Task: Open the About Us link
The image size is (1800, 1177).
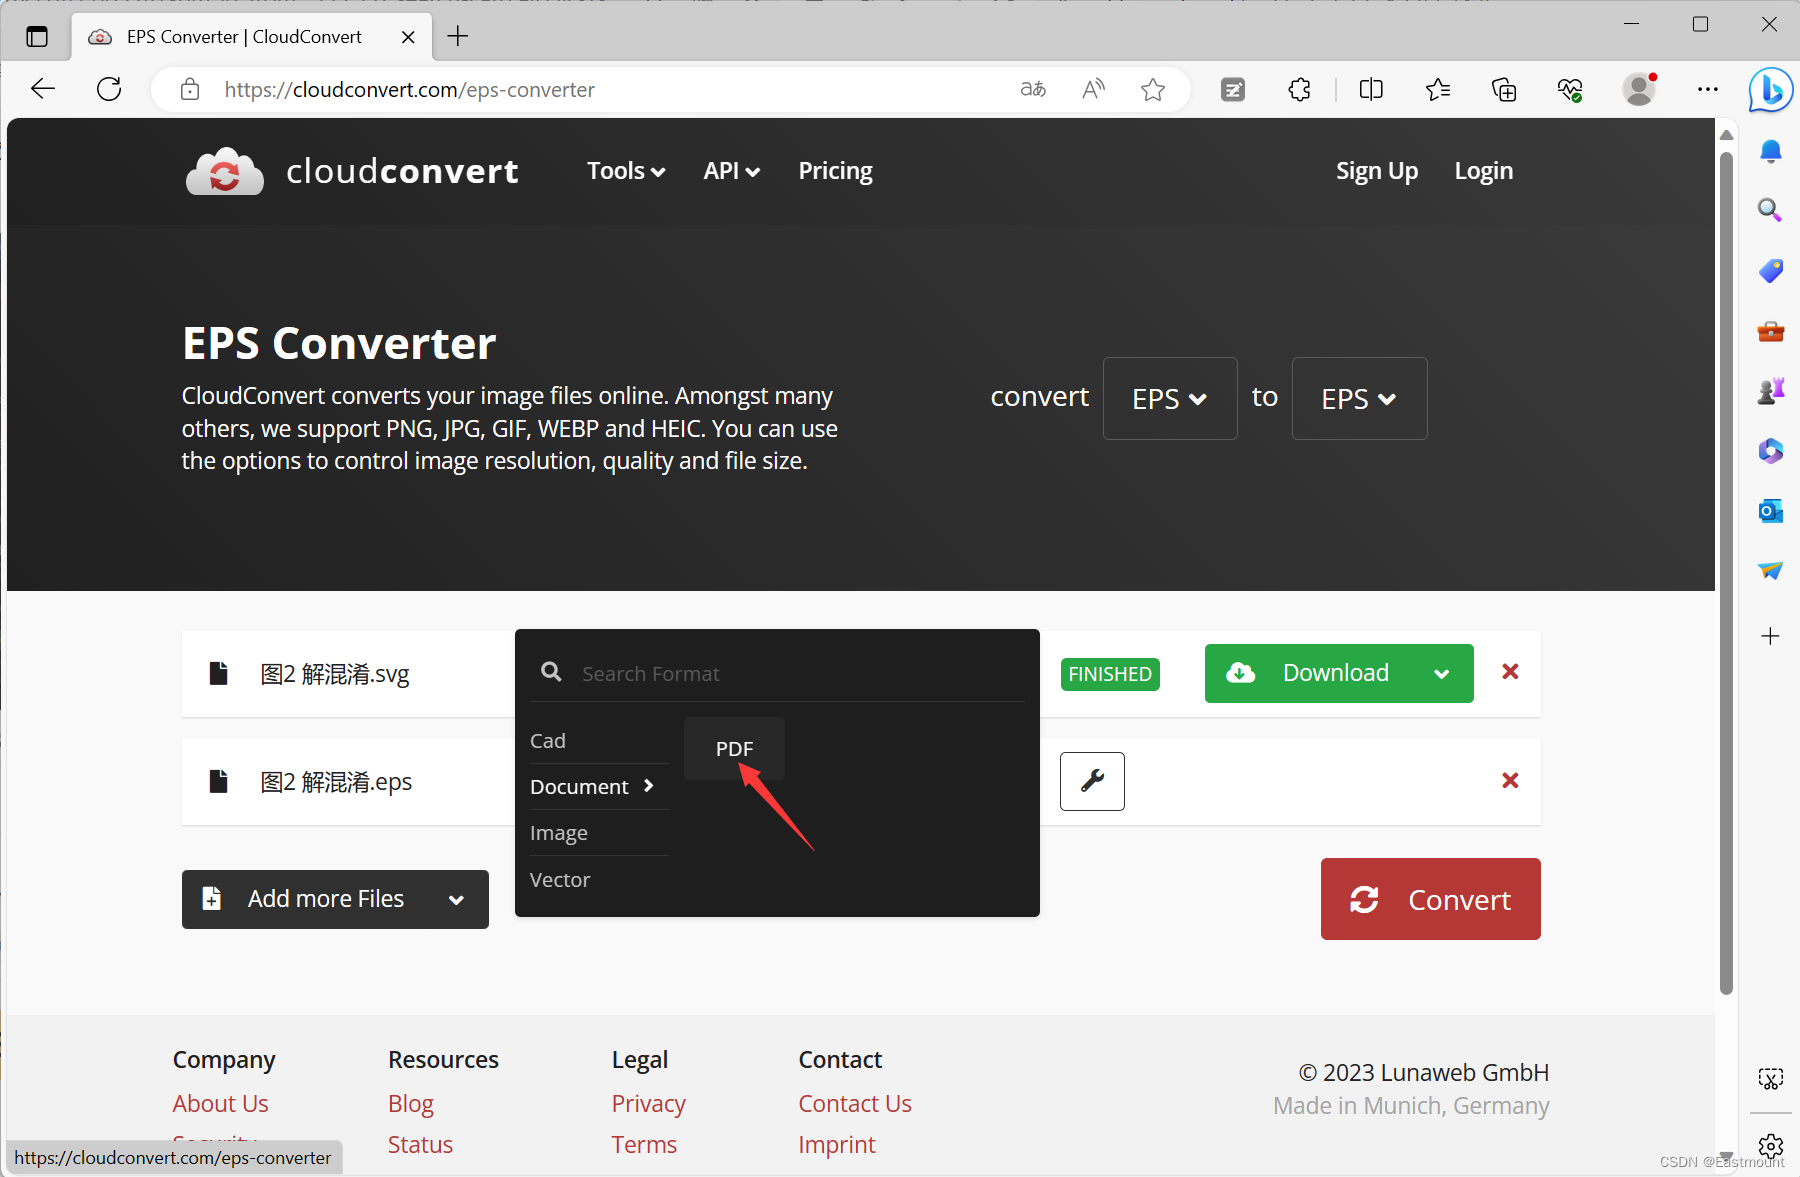Action: pos(220,1104)
